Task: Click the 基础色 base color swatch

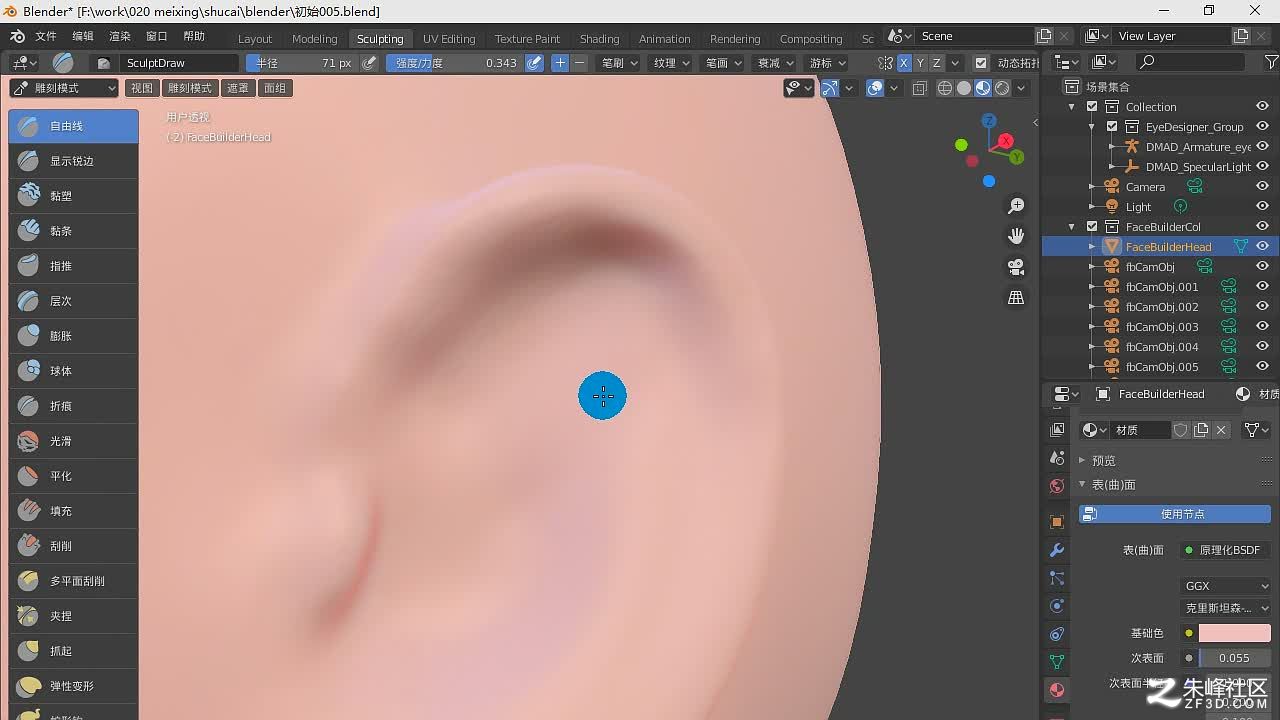Action: [1234, 633]
